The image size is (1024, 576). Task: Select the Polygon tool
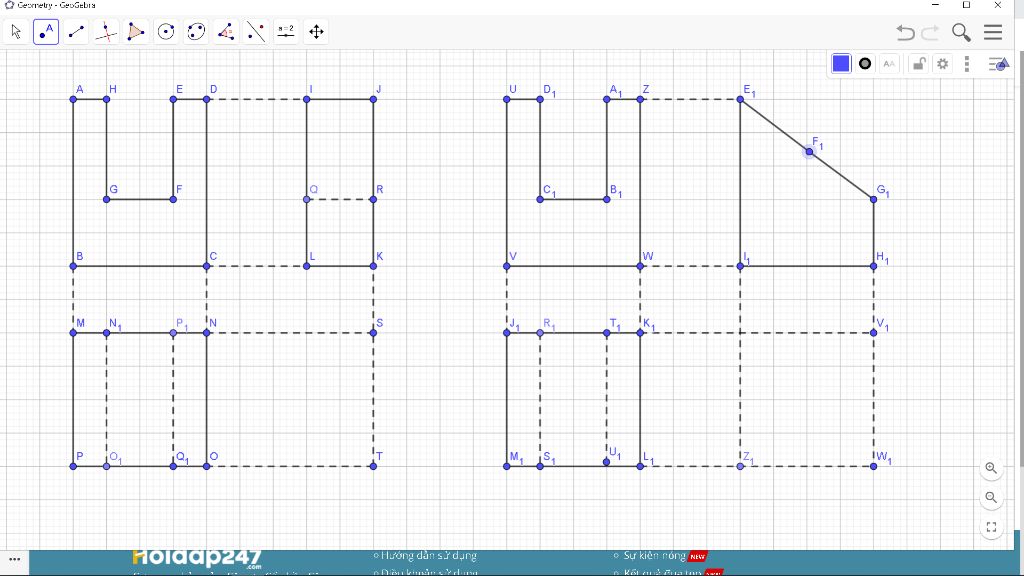pyautogui.click(x=136, y=31)
